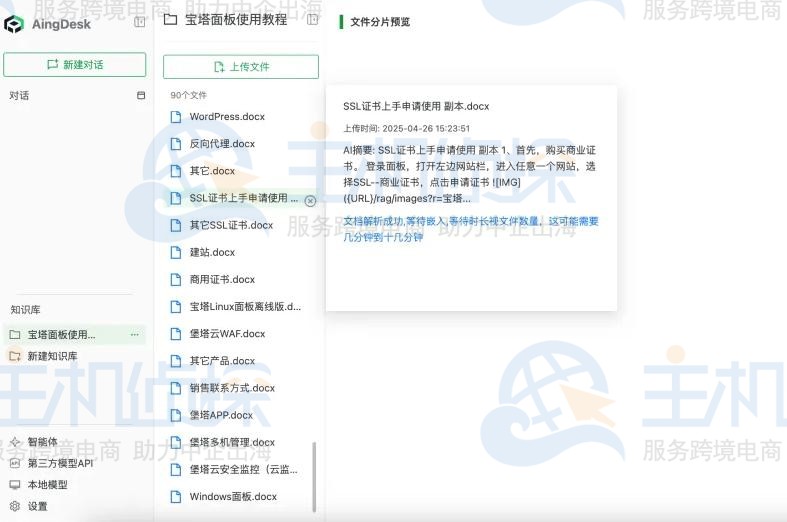Image resolution: width=787 pixels, height=522 pixels.
Task: Select the SSL证书上手申请使用 file row
Action: [241, 198]
